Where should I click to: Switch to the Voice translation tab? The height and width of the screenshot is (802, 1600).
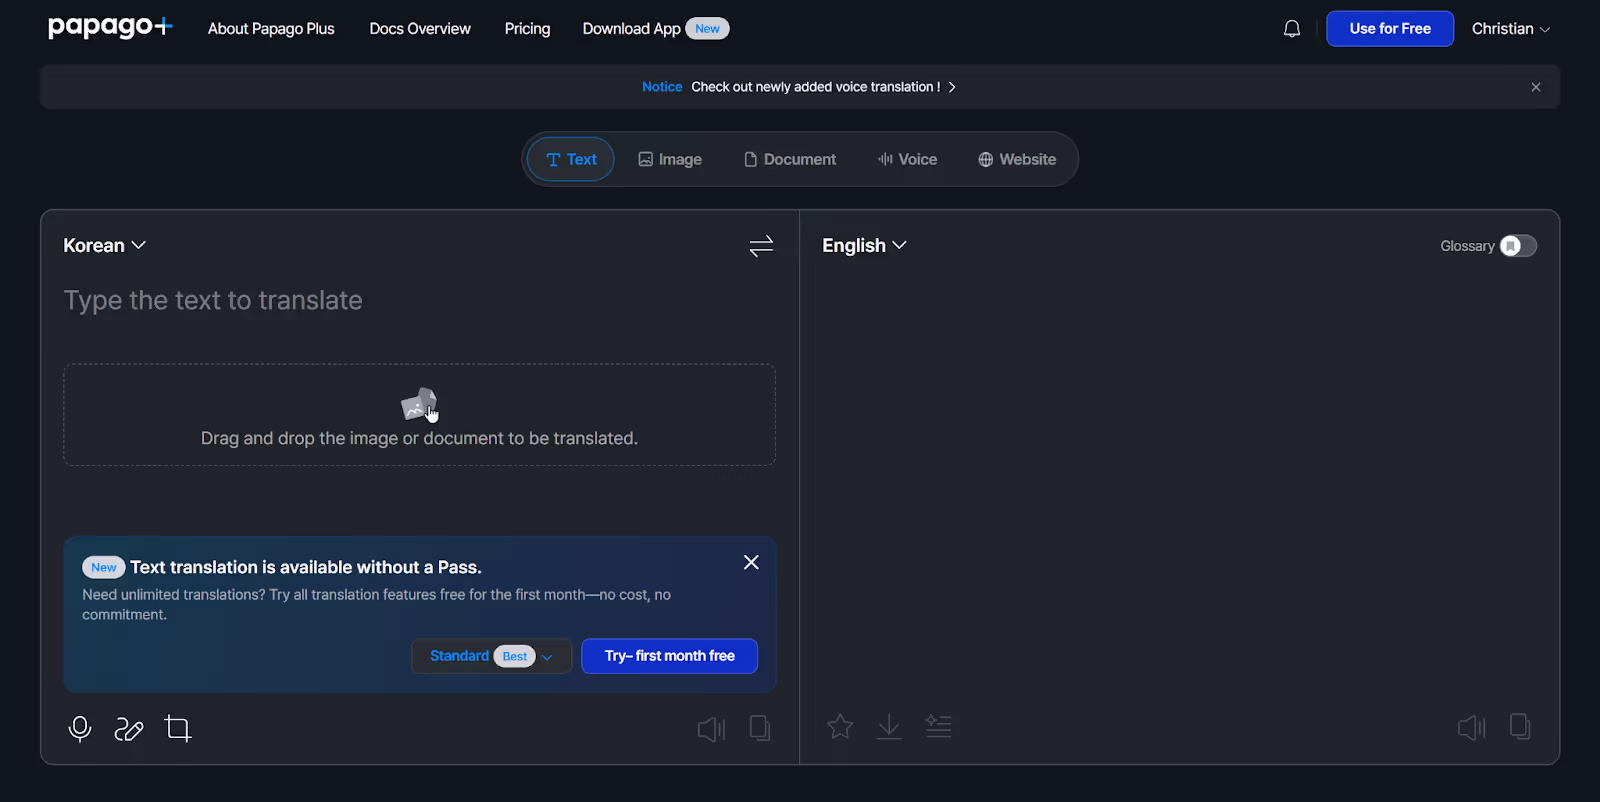coord(907,159)
